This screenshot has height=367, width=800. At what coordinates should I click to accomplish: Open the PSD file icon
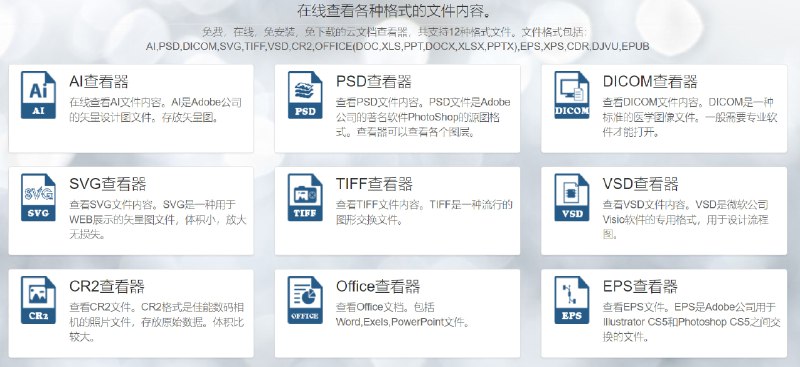click(305, 95)
